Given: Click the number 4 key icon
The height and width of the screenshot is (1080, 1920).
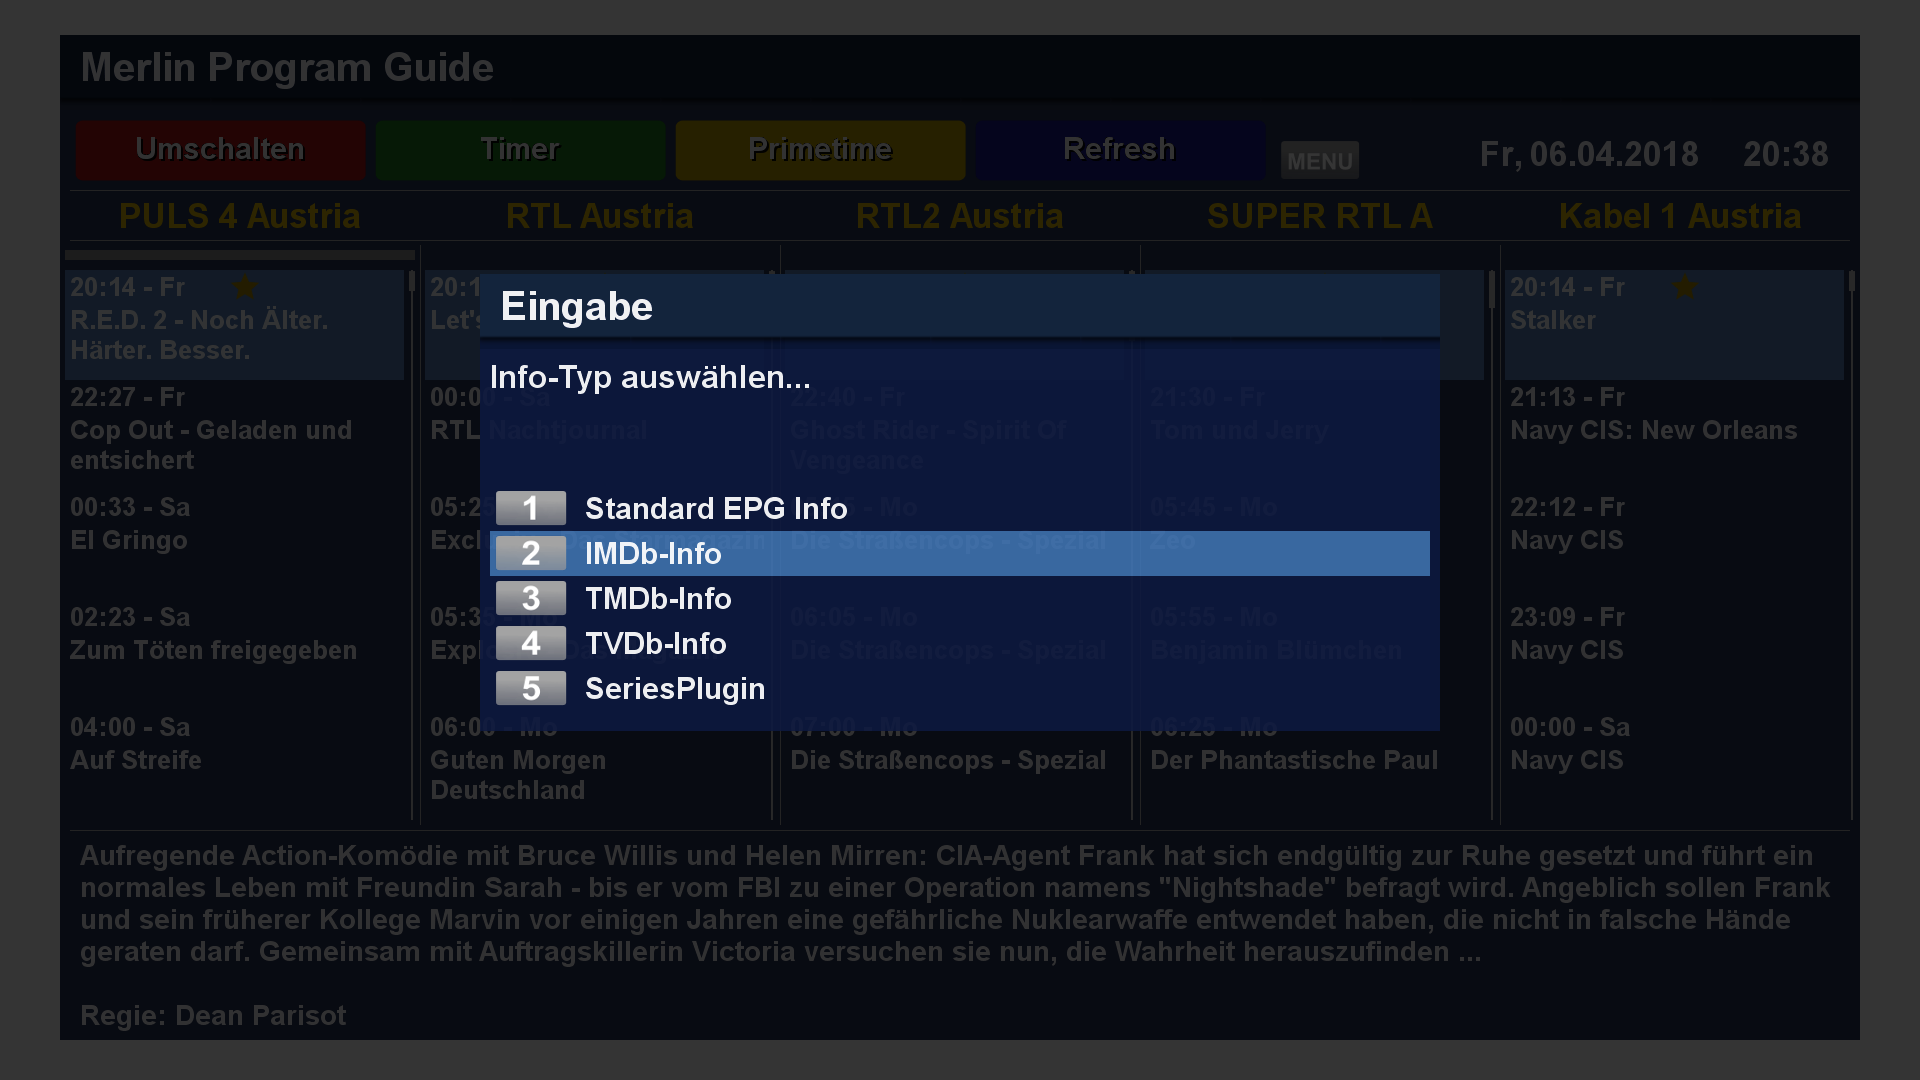Looking at the screenshot, I should (531, 643).
